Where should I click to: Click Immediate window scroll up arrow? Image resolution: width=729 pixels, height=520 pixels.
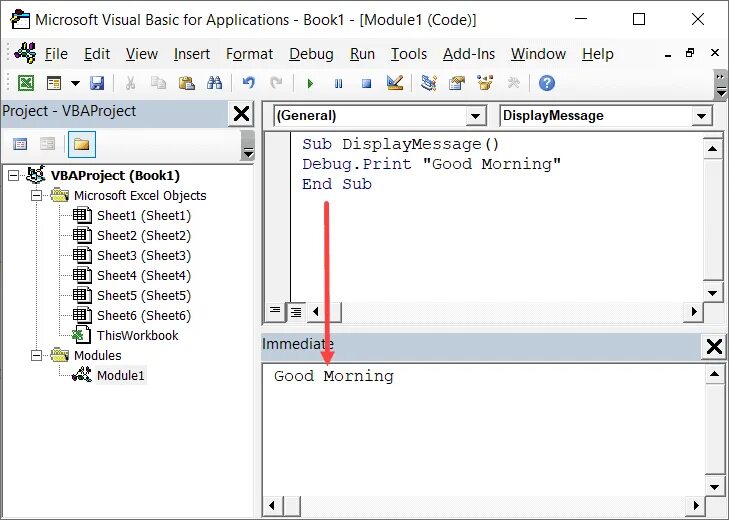click(714, 374)
